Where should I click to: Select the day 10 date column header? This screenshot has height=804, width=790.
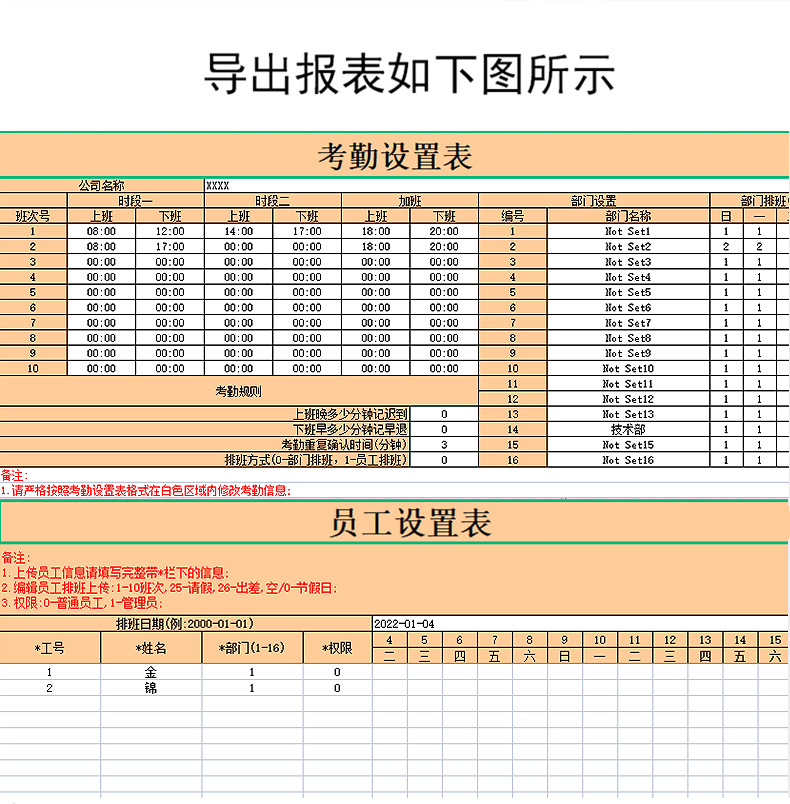(599, 640)
